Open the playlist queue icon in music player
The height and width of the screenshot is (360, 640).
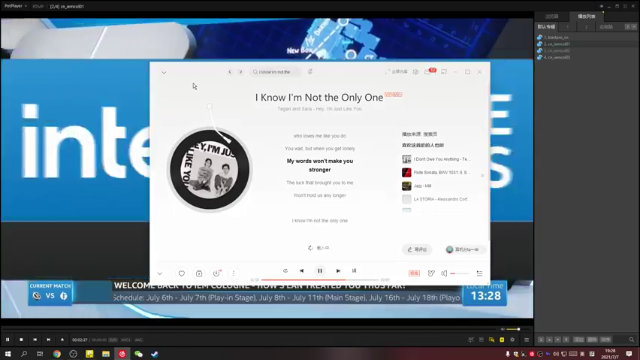(480, 273)
